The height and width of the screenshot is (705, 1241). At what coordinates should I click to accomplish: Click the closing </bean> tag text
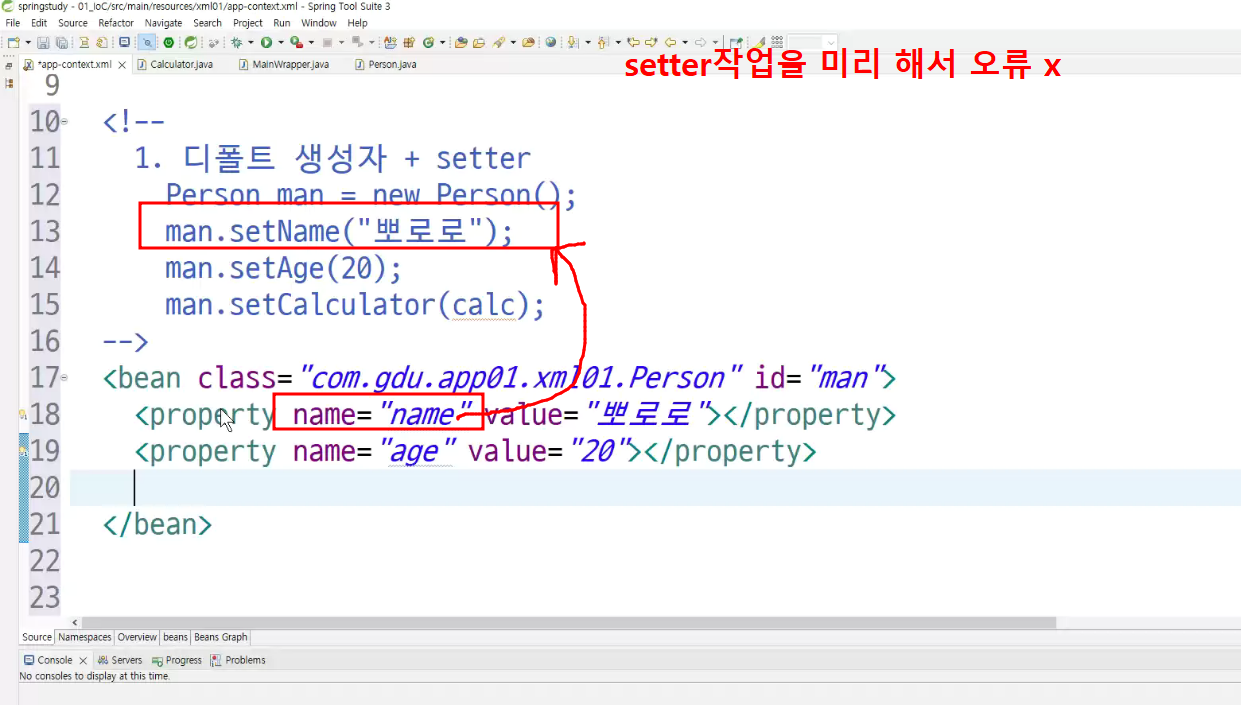(157, 524)
